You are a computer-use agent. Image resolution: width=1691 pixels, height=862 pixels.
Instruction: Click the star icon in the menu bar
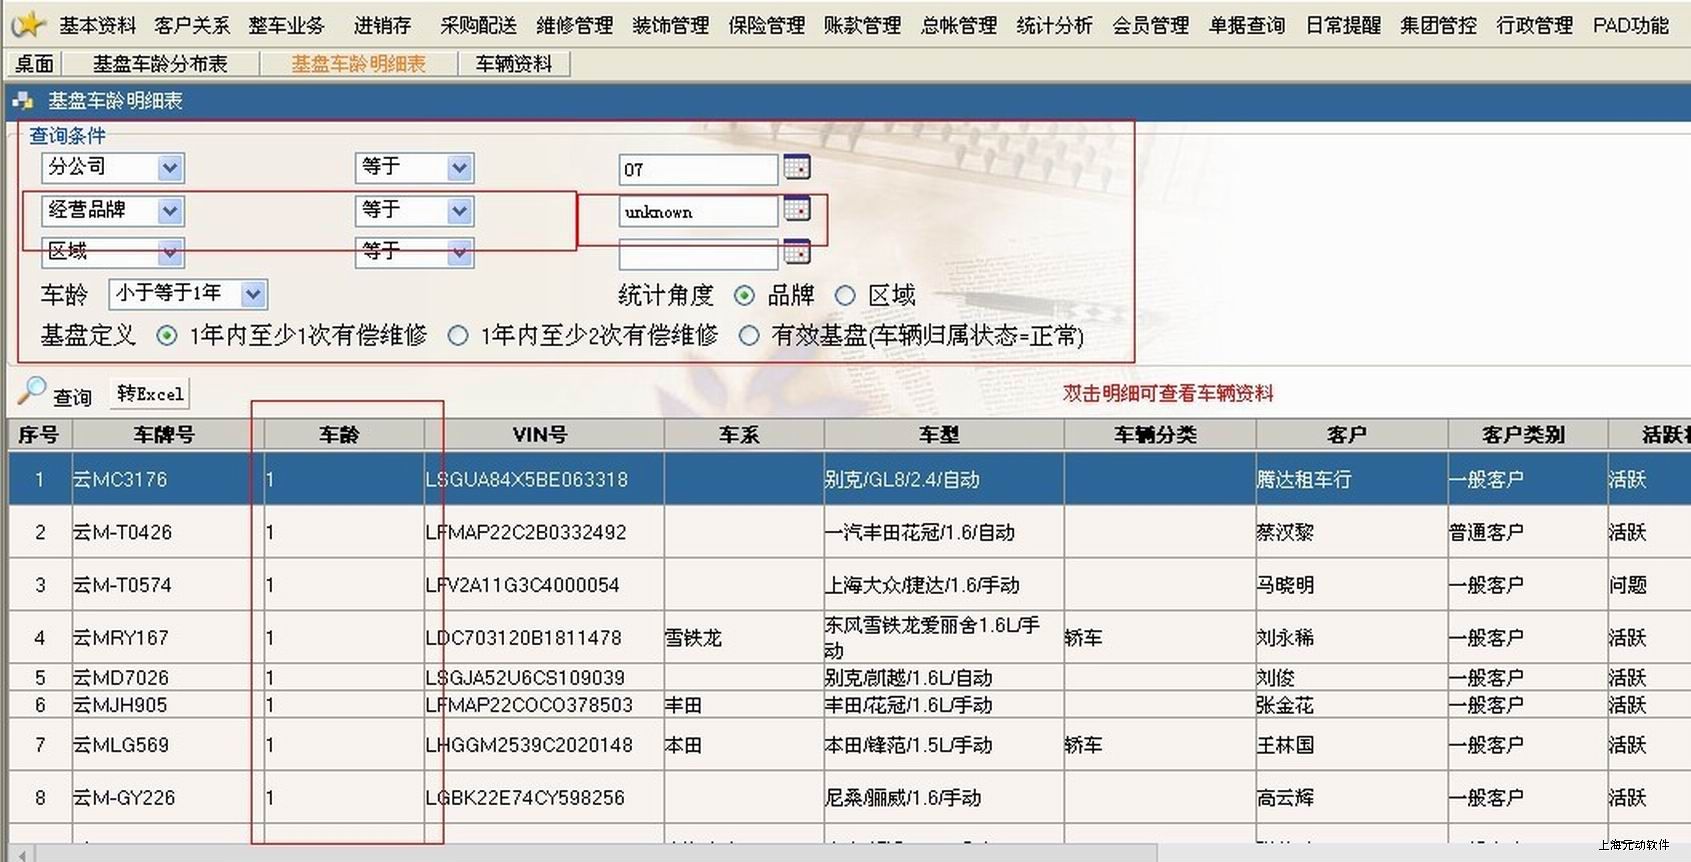[x=29, y=24]
